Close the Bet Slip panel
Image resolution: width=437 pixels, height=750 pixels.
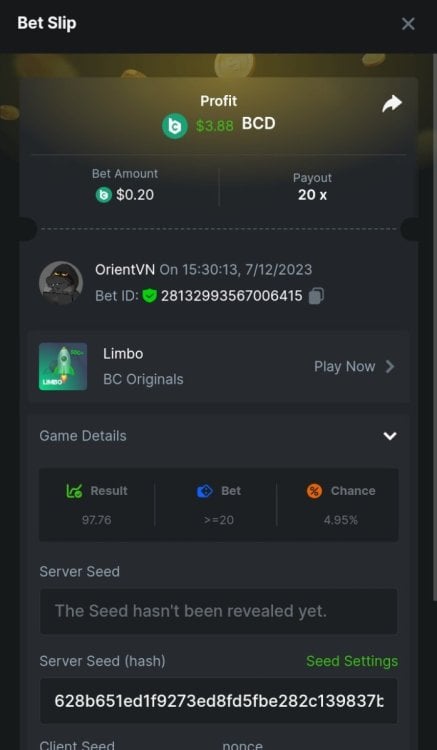tap(408, 24)
